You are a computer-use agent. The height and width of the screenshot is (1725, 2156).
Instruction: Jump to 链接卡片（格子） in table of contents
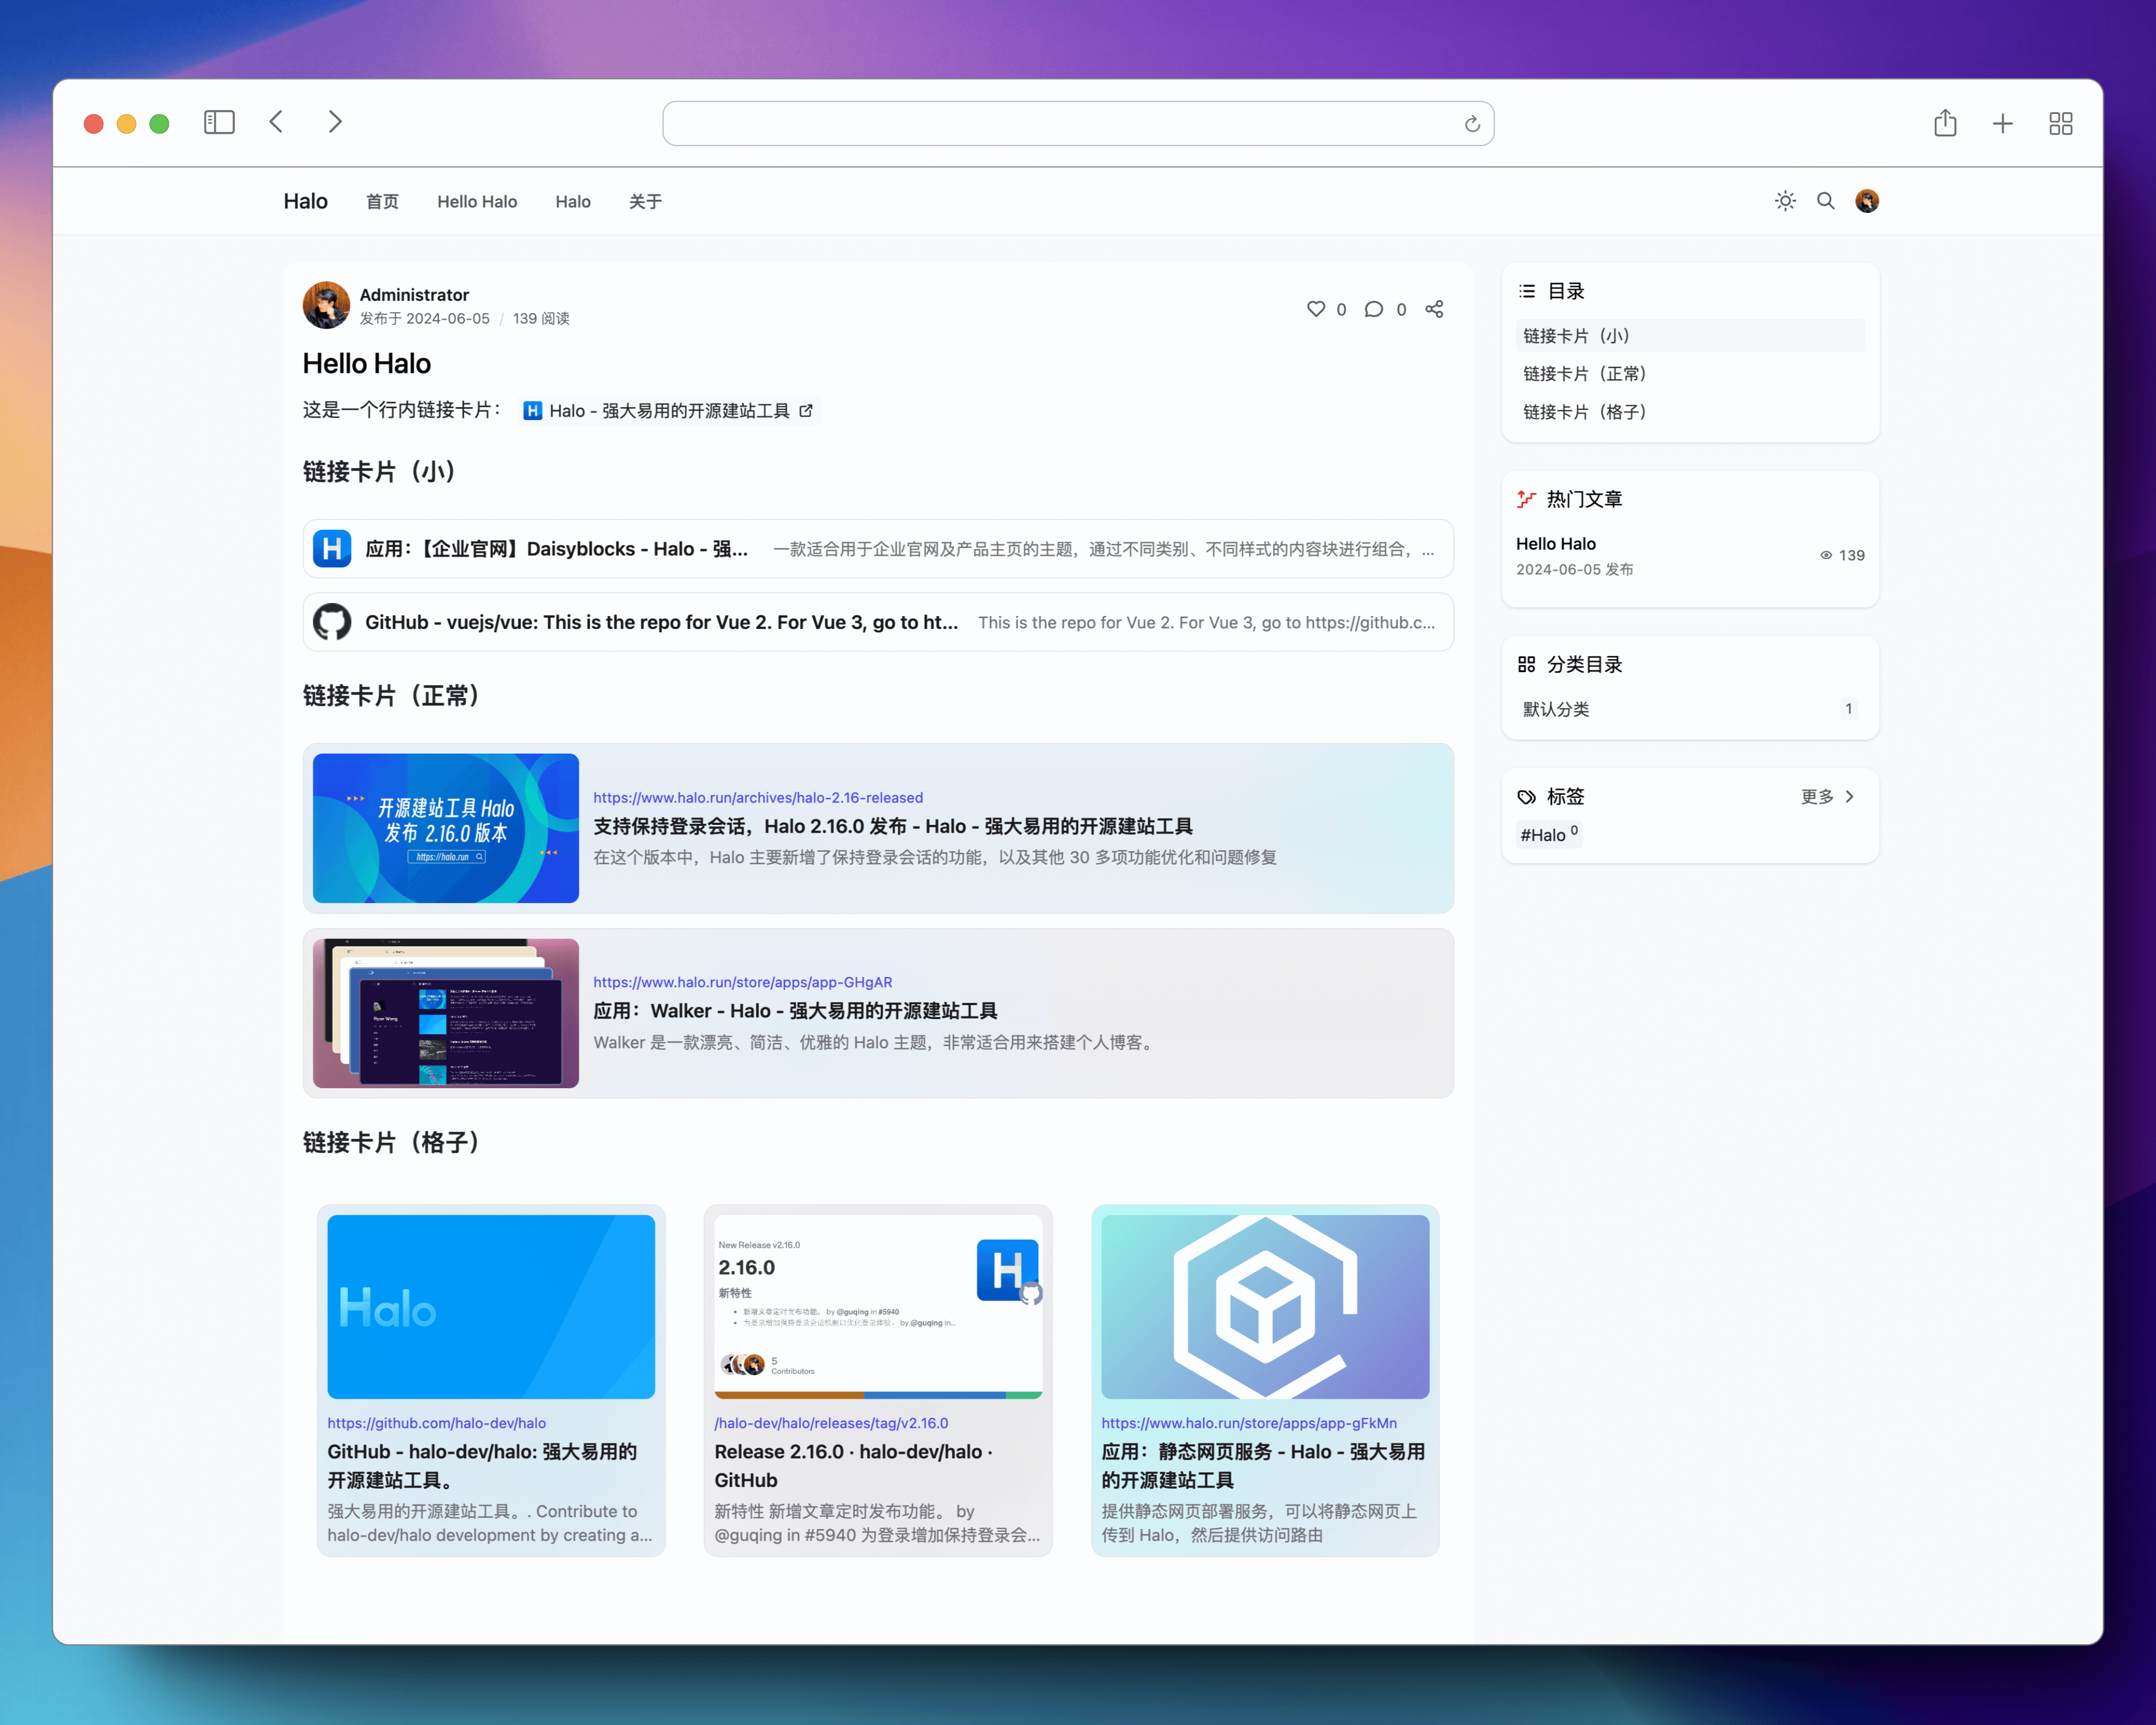(x=1584, y=412)
